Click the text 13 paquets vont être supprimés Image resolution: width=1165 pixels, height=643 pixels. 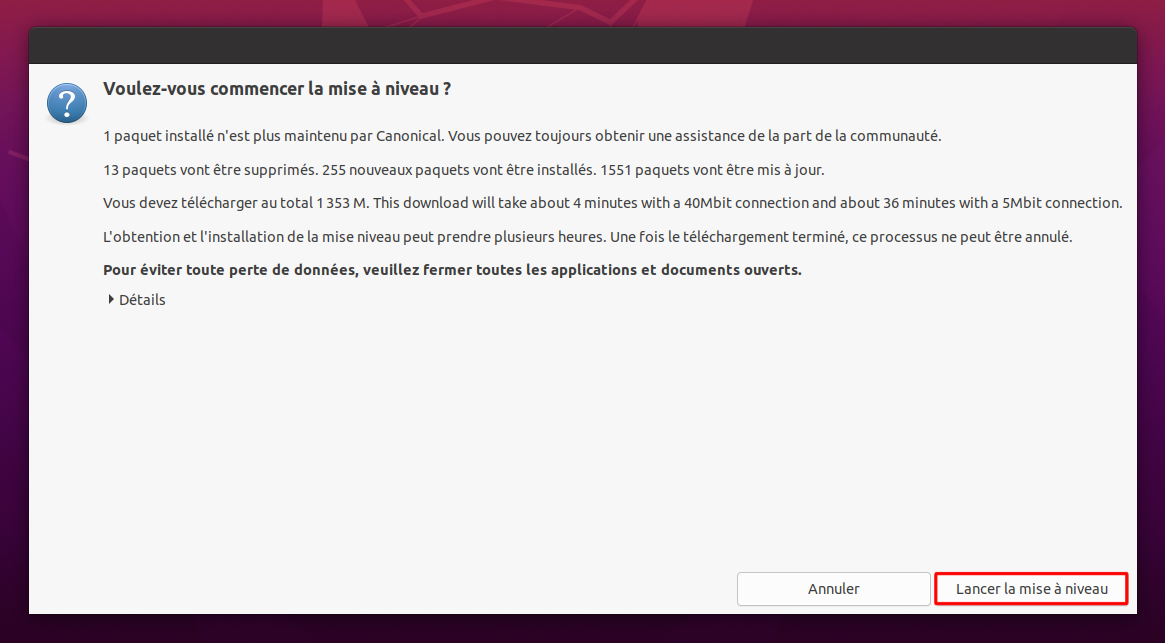[210, 169]
